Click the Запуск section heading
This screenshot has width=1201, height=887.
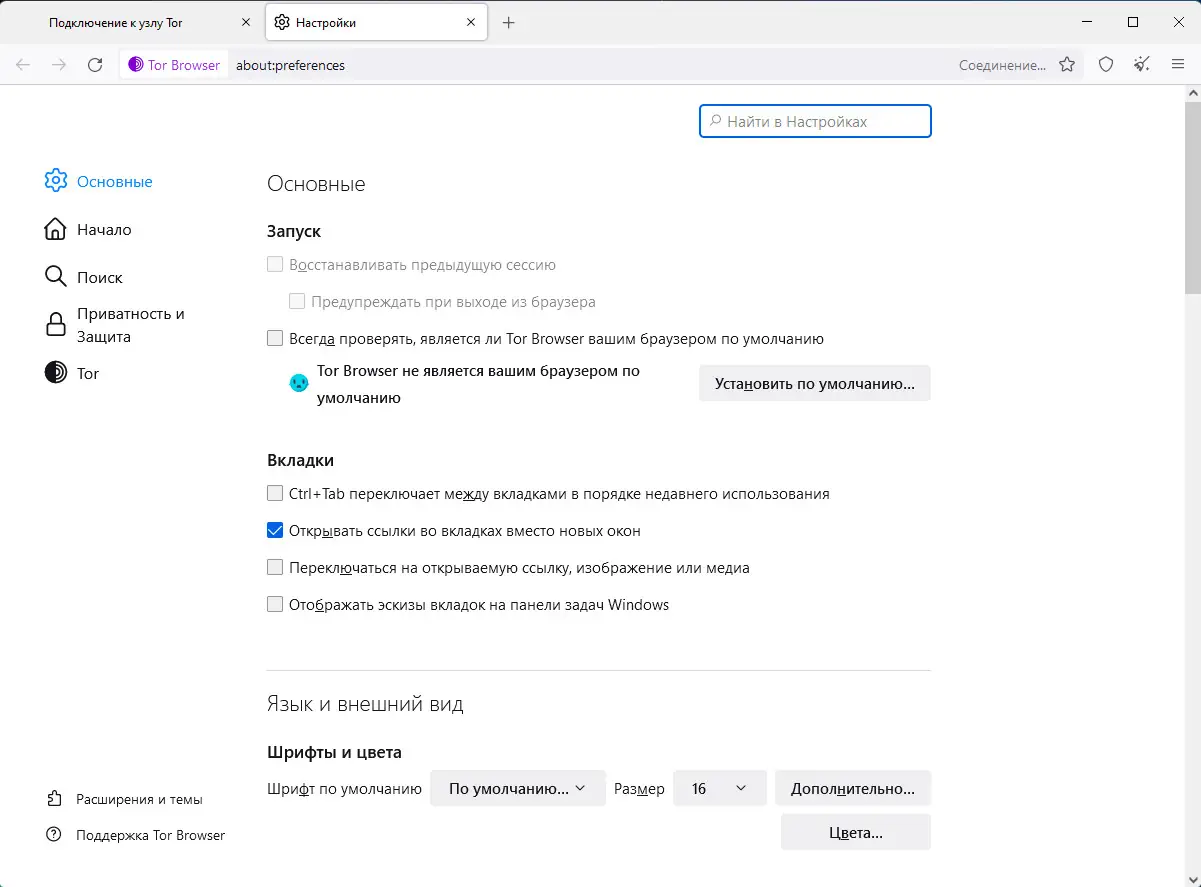[x=294, y=231]
